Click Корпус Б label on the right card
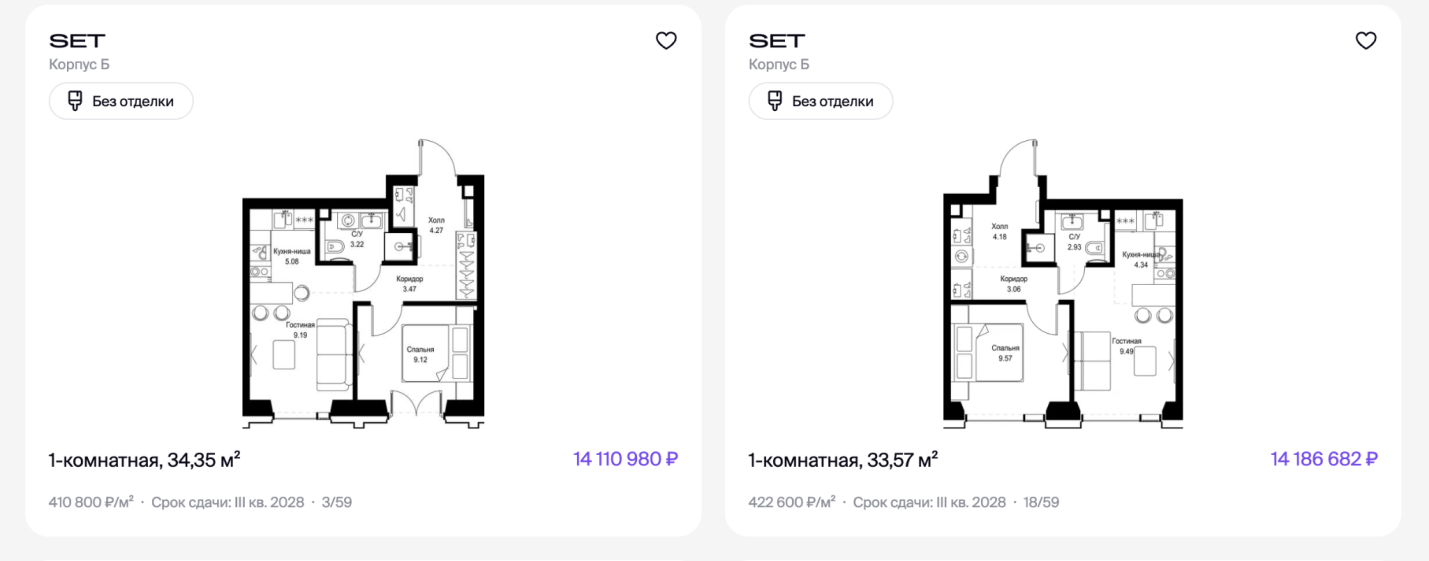The width and height of the screenshot is (1429, 561). coord(779,65)
